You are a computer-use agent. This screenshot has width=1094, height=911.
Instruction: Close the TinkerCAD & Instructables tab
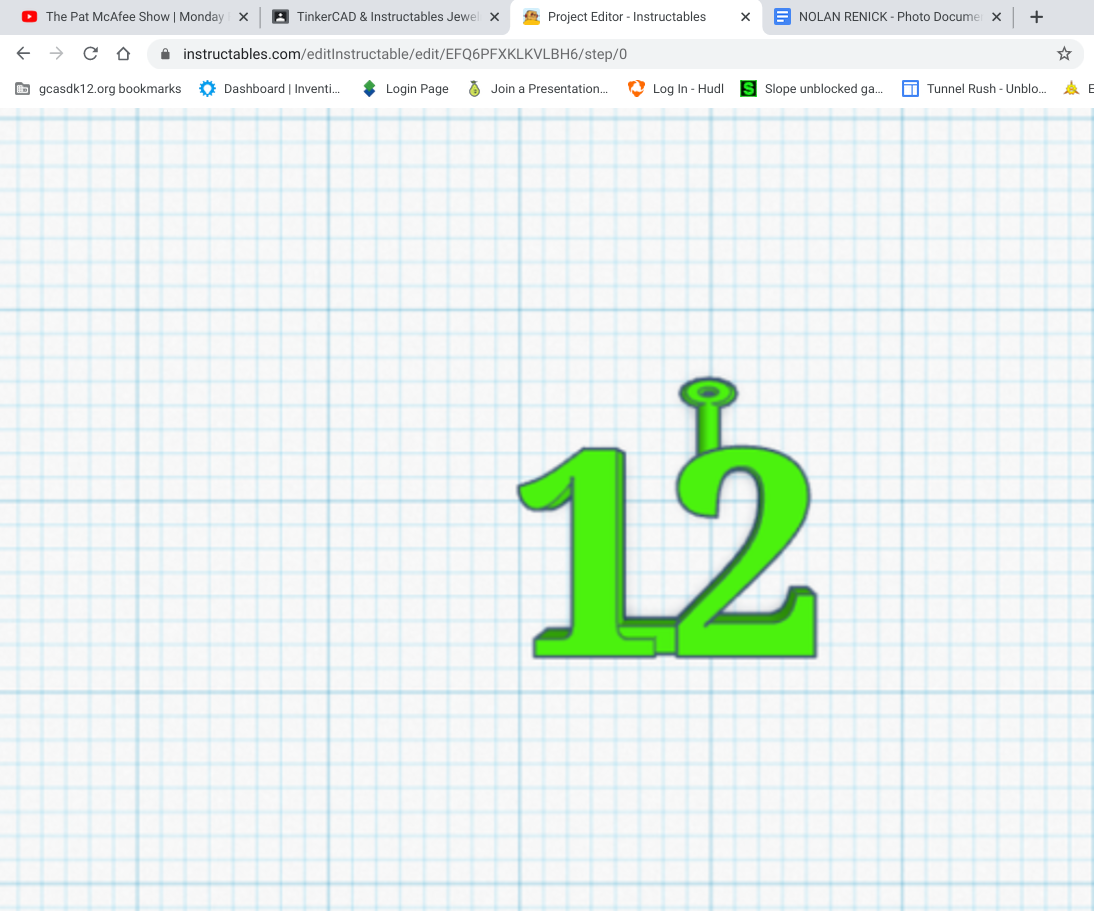(495, 17)
